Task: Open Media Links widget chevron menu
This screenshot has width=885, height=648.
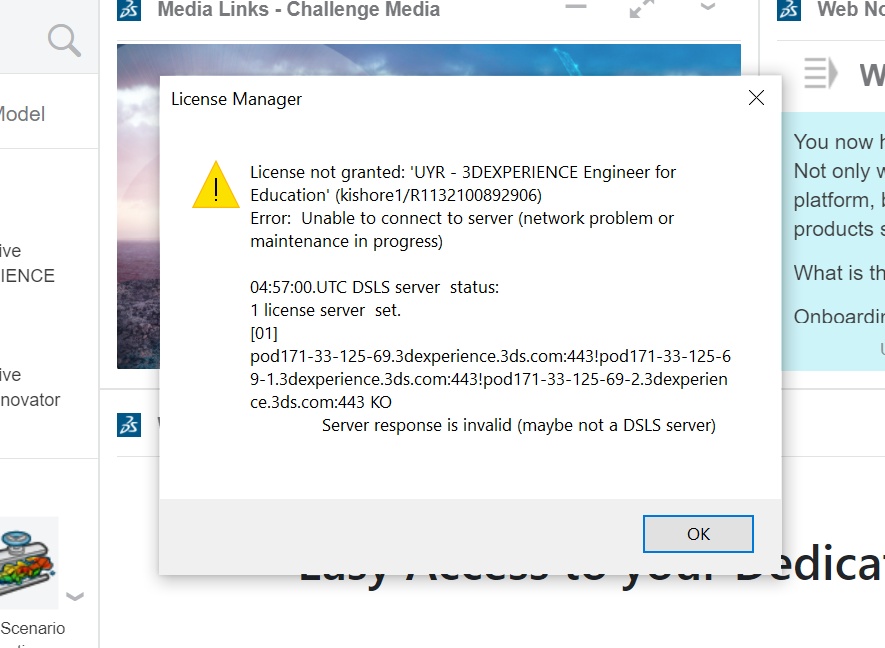Action: (x=708, y=8)
